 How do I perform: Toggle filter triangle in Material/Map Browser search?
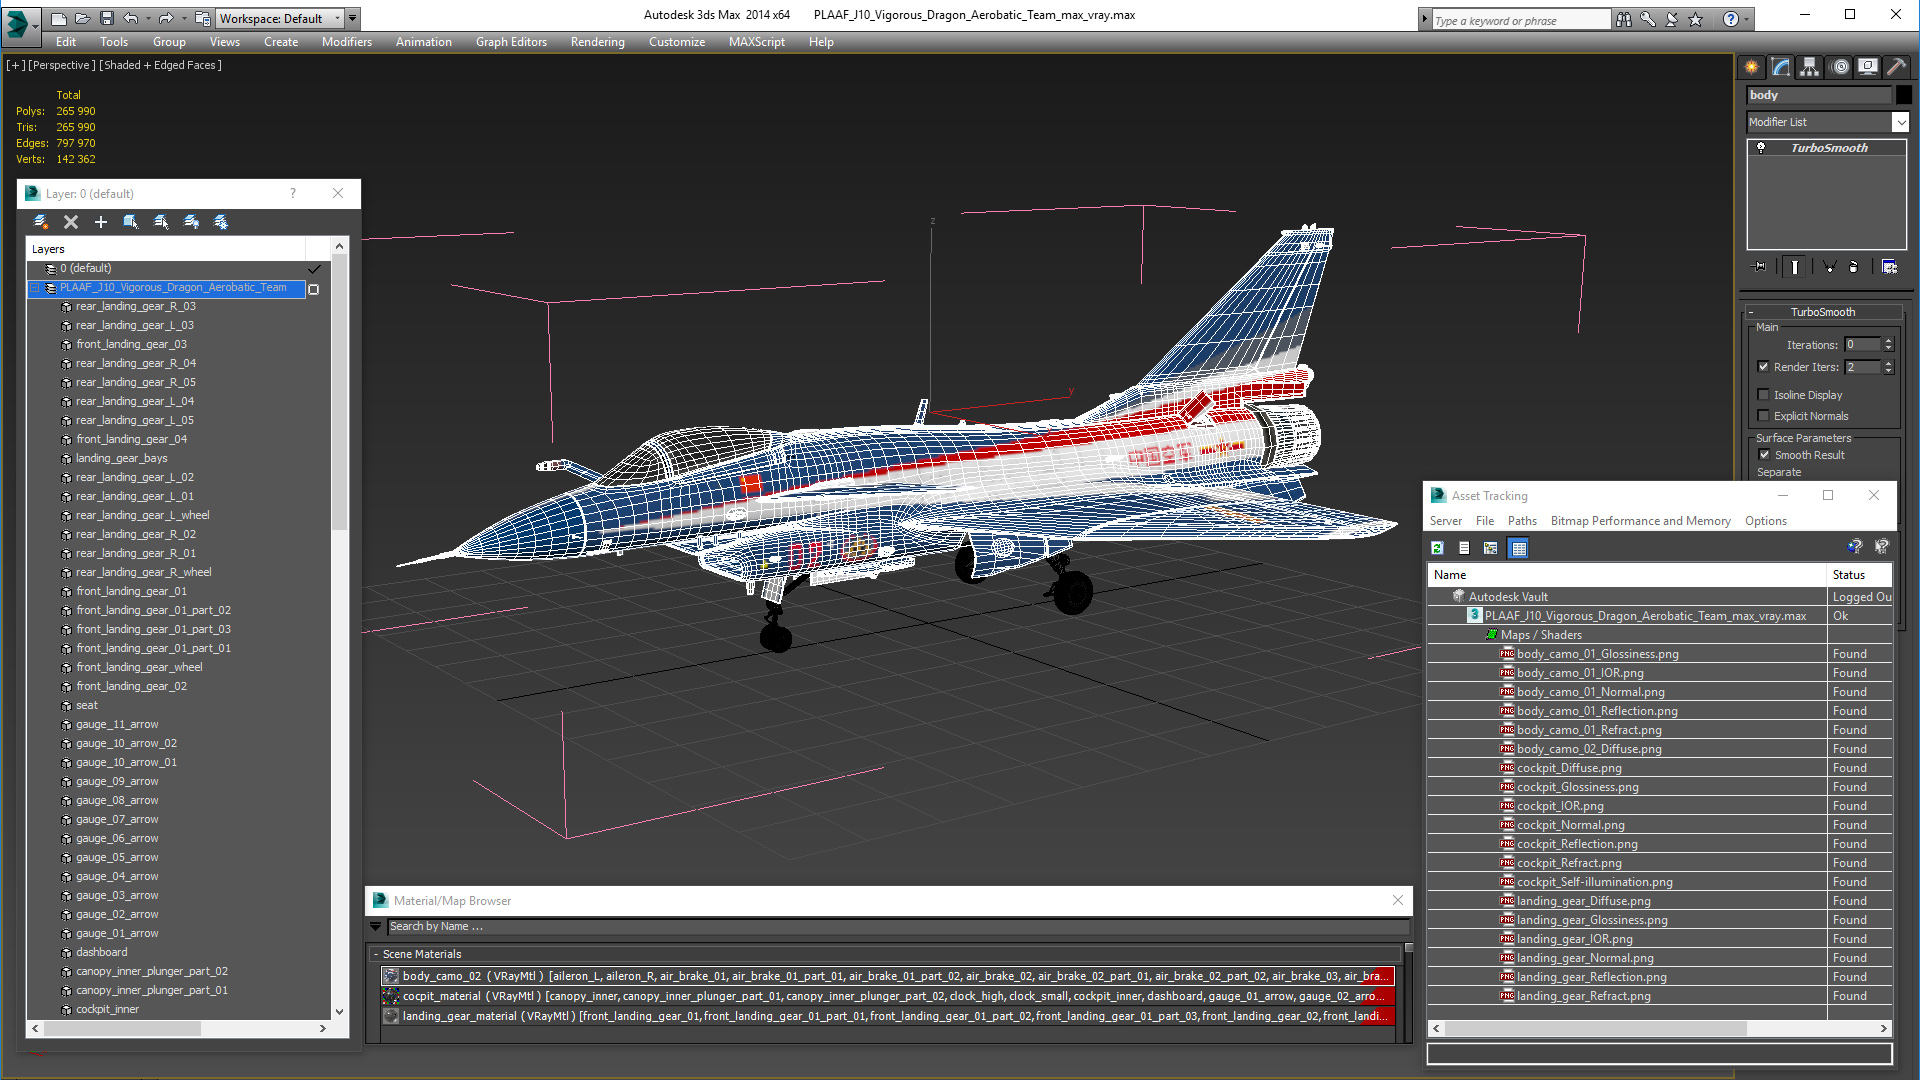[x=376, y=927]
